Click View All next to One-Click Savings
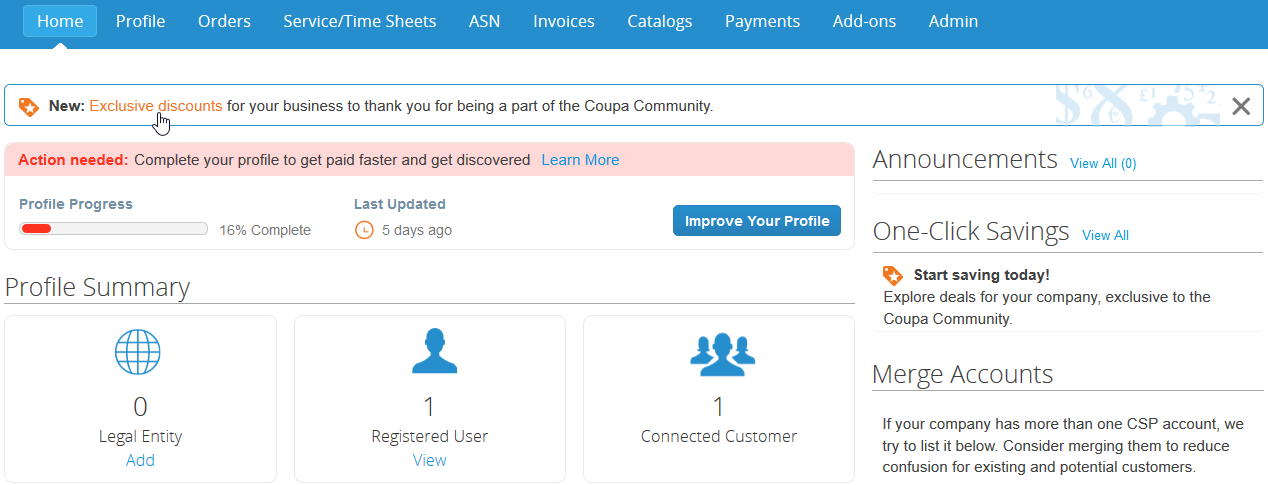 1105,235
